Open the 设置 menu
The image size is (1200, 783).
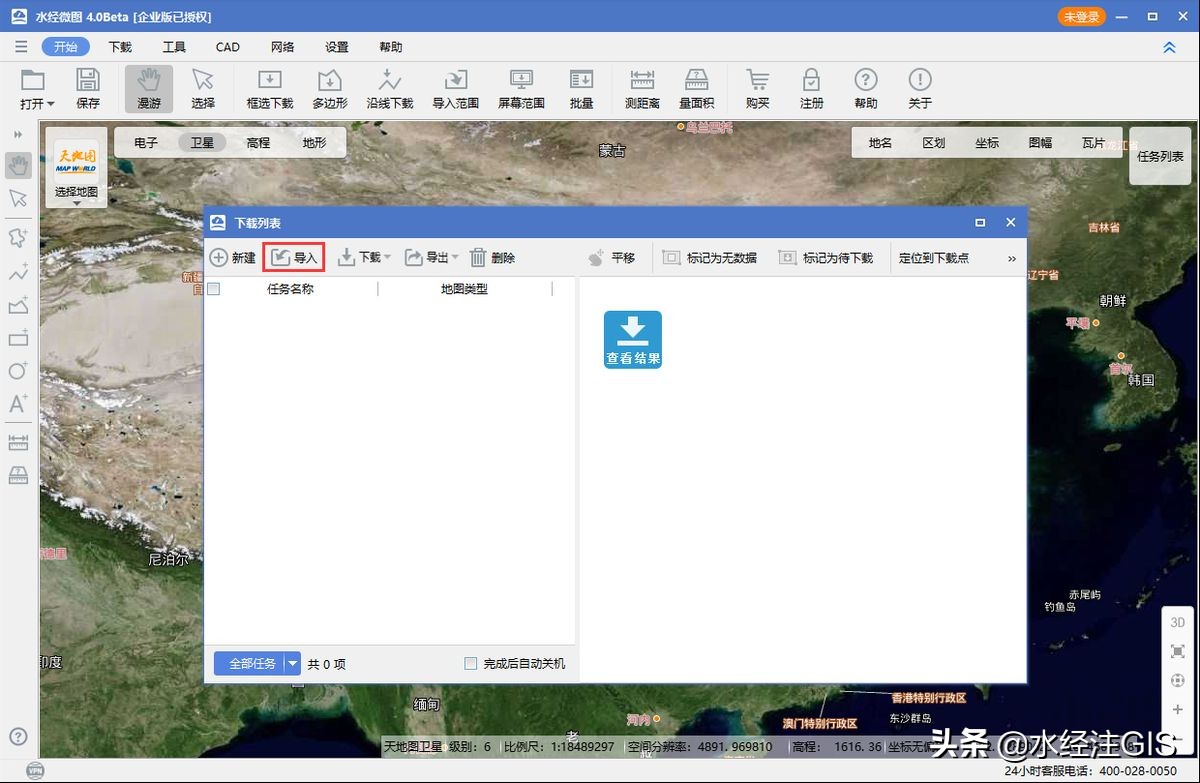coord(337,46)
